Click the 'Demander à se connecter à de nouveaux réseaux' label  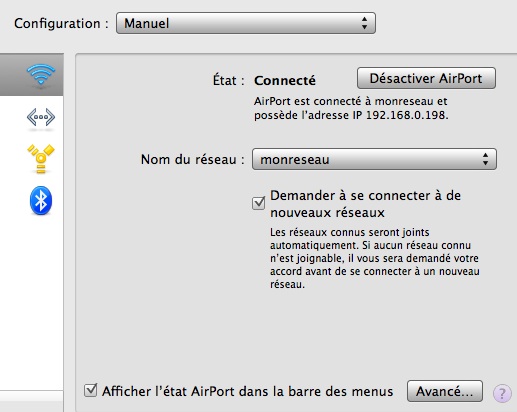(x=365, y=204)
